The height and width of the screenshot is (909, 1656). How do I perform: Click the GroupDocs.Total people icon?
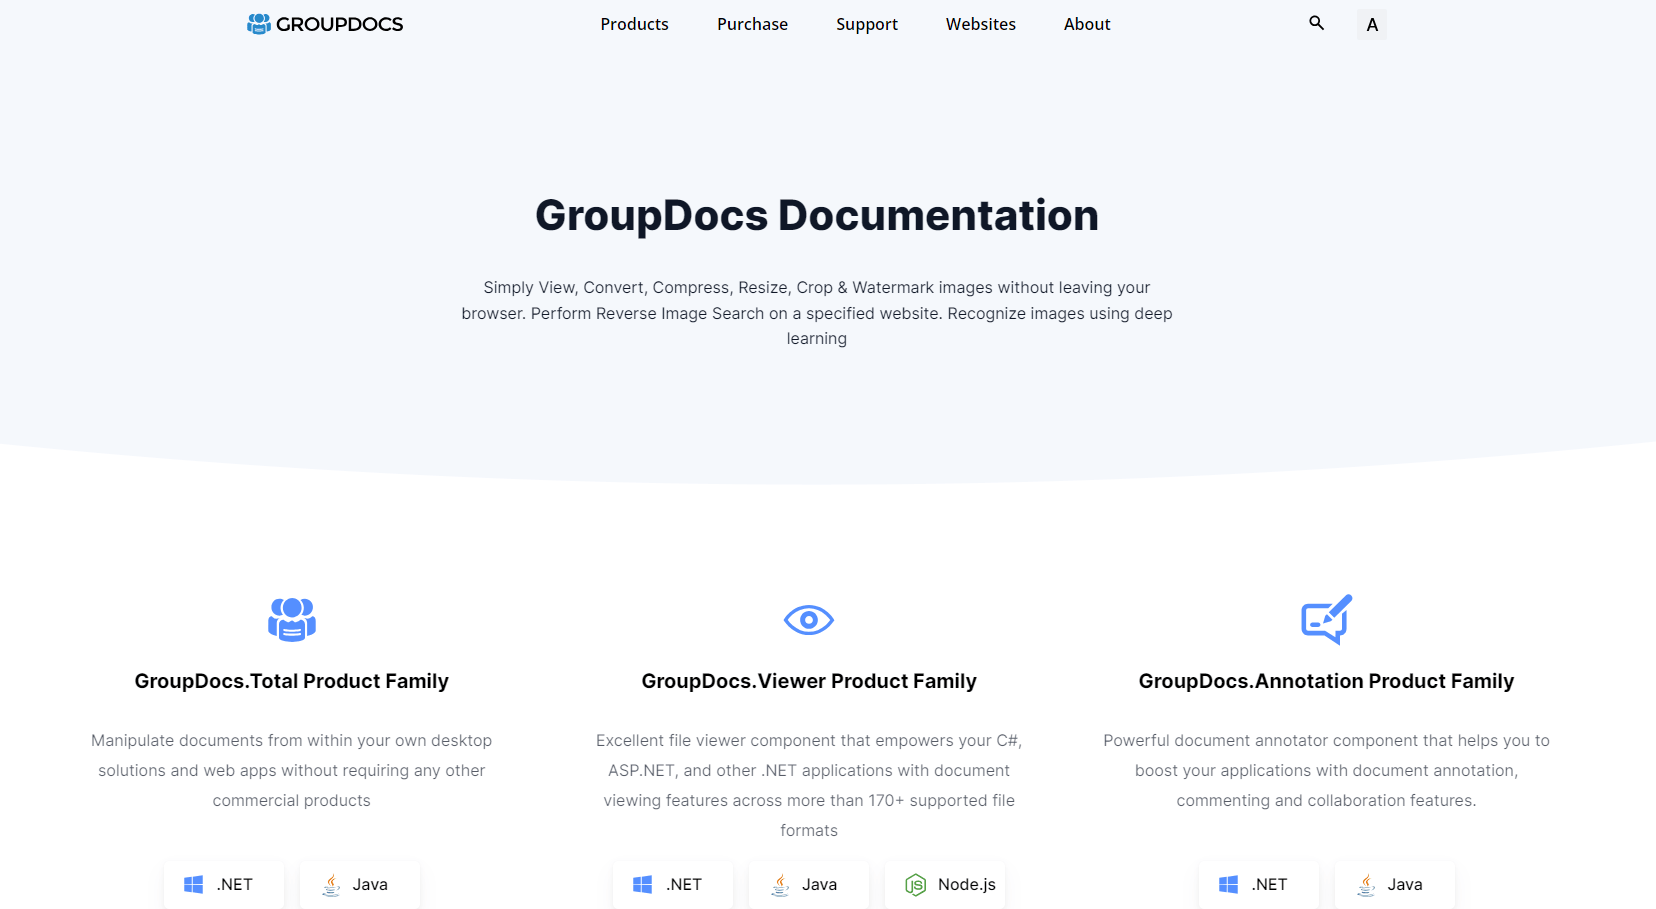292,619
